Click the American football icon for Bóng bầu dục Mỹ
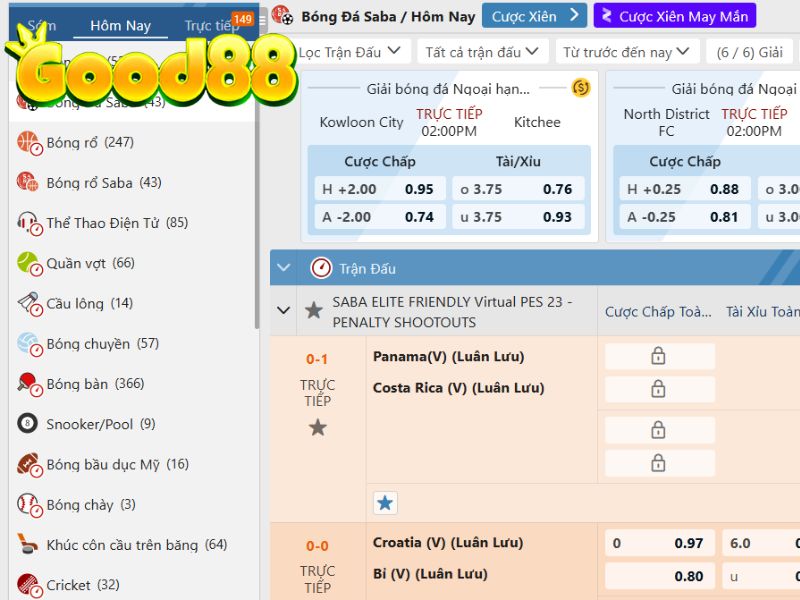The height and width of the screenshot is (600, 800). [28, 464]
